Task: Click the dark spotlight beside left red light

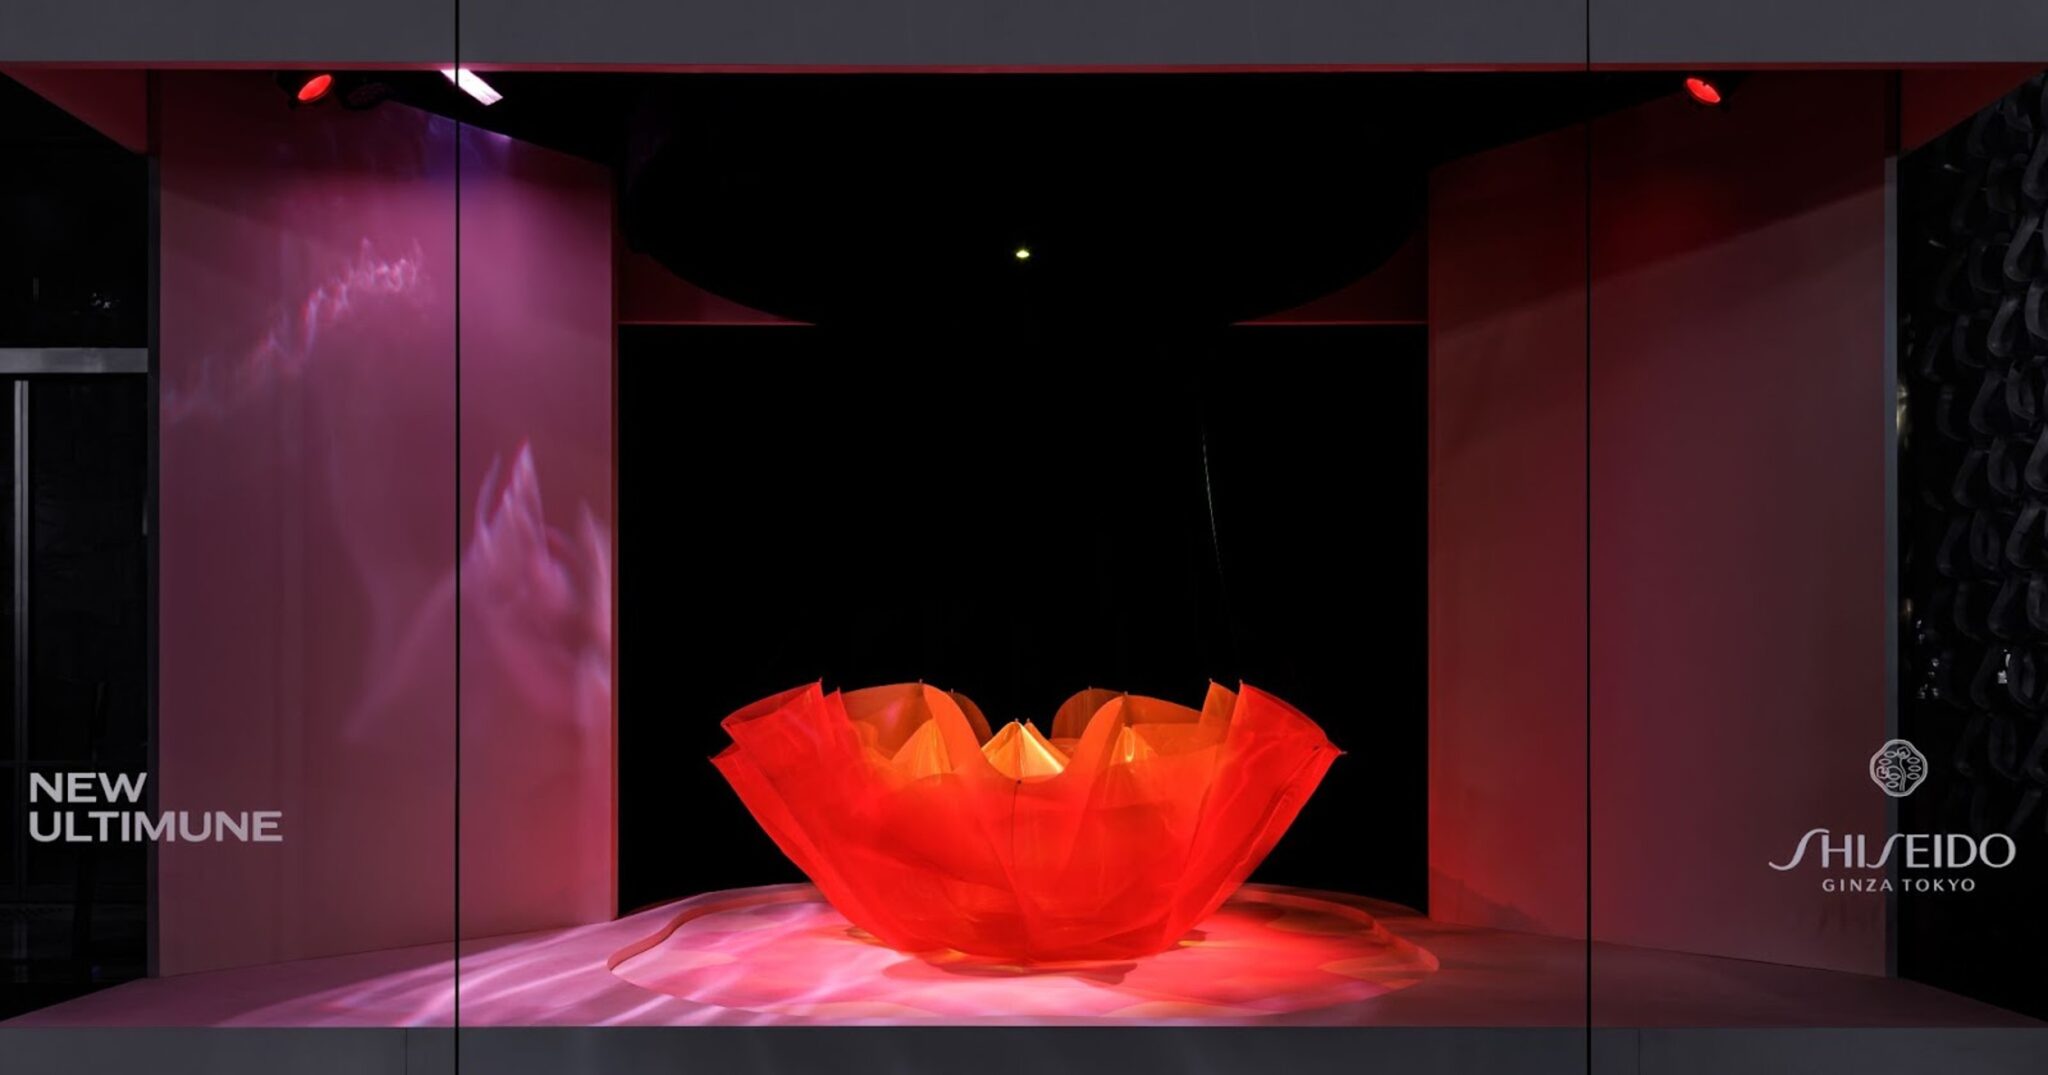Action: point(368,93)
